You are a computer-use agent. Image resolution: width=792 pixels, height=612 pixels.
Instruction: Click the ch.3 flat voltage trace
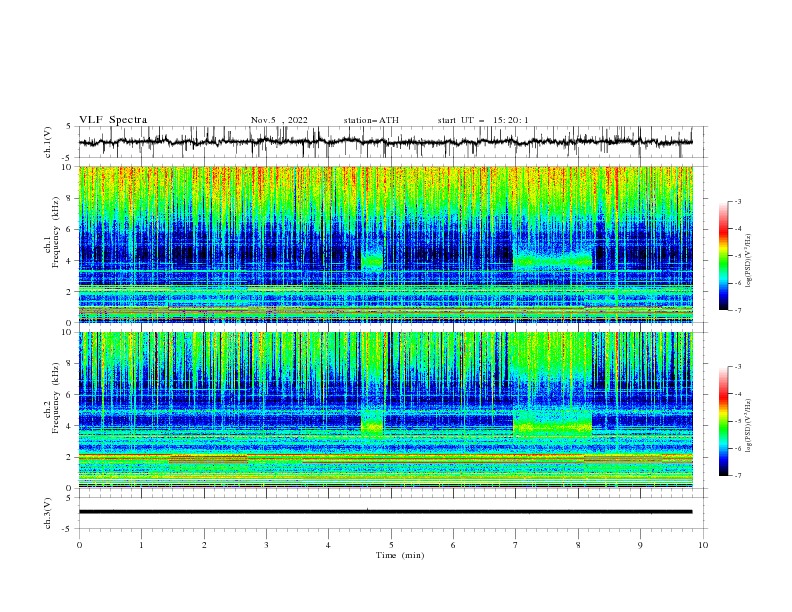pos(385,512)
